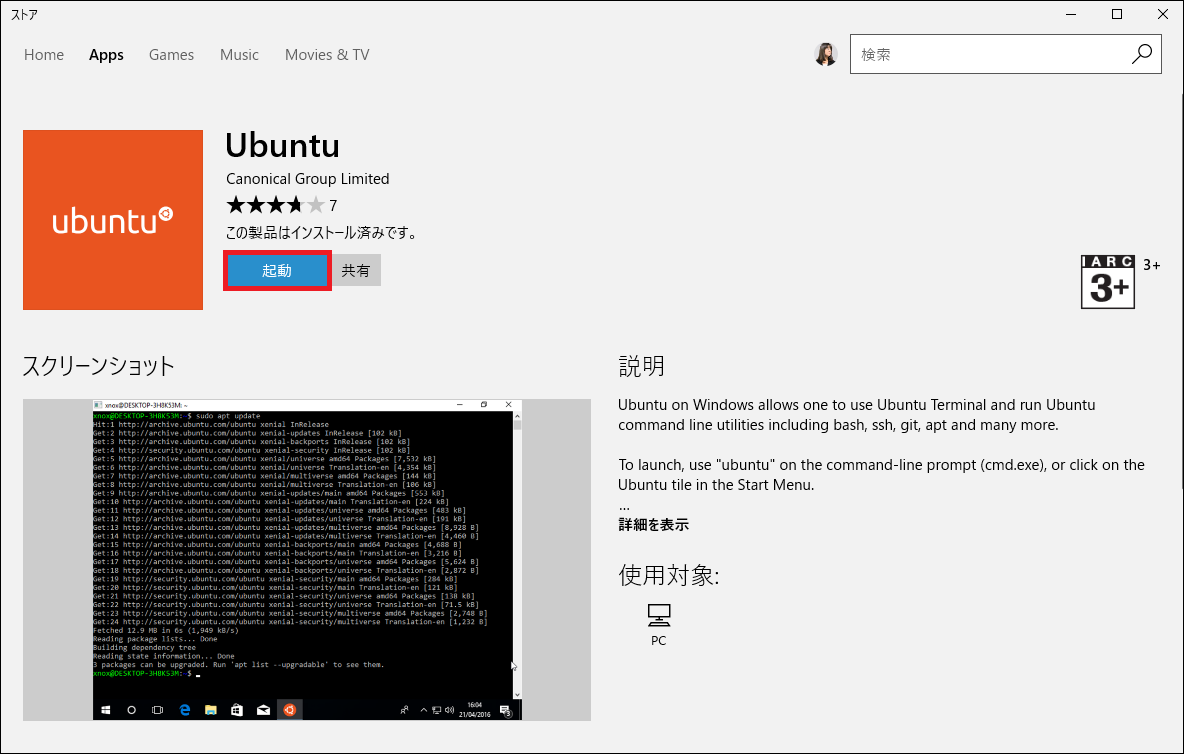The image size is (1184, 754).
Task: Open the Movies & TV tab
Action: 327,55
